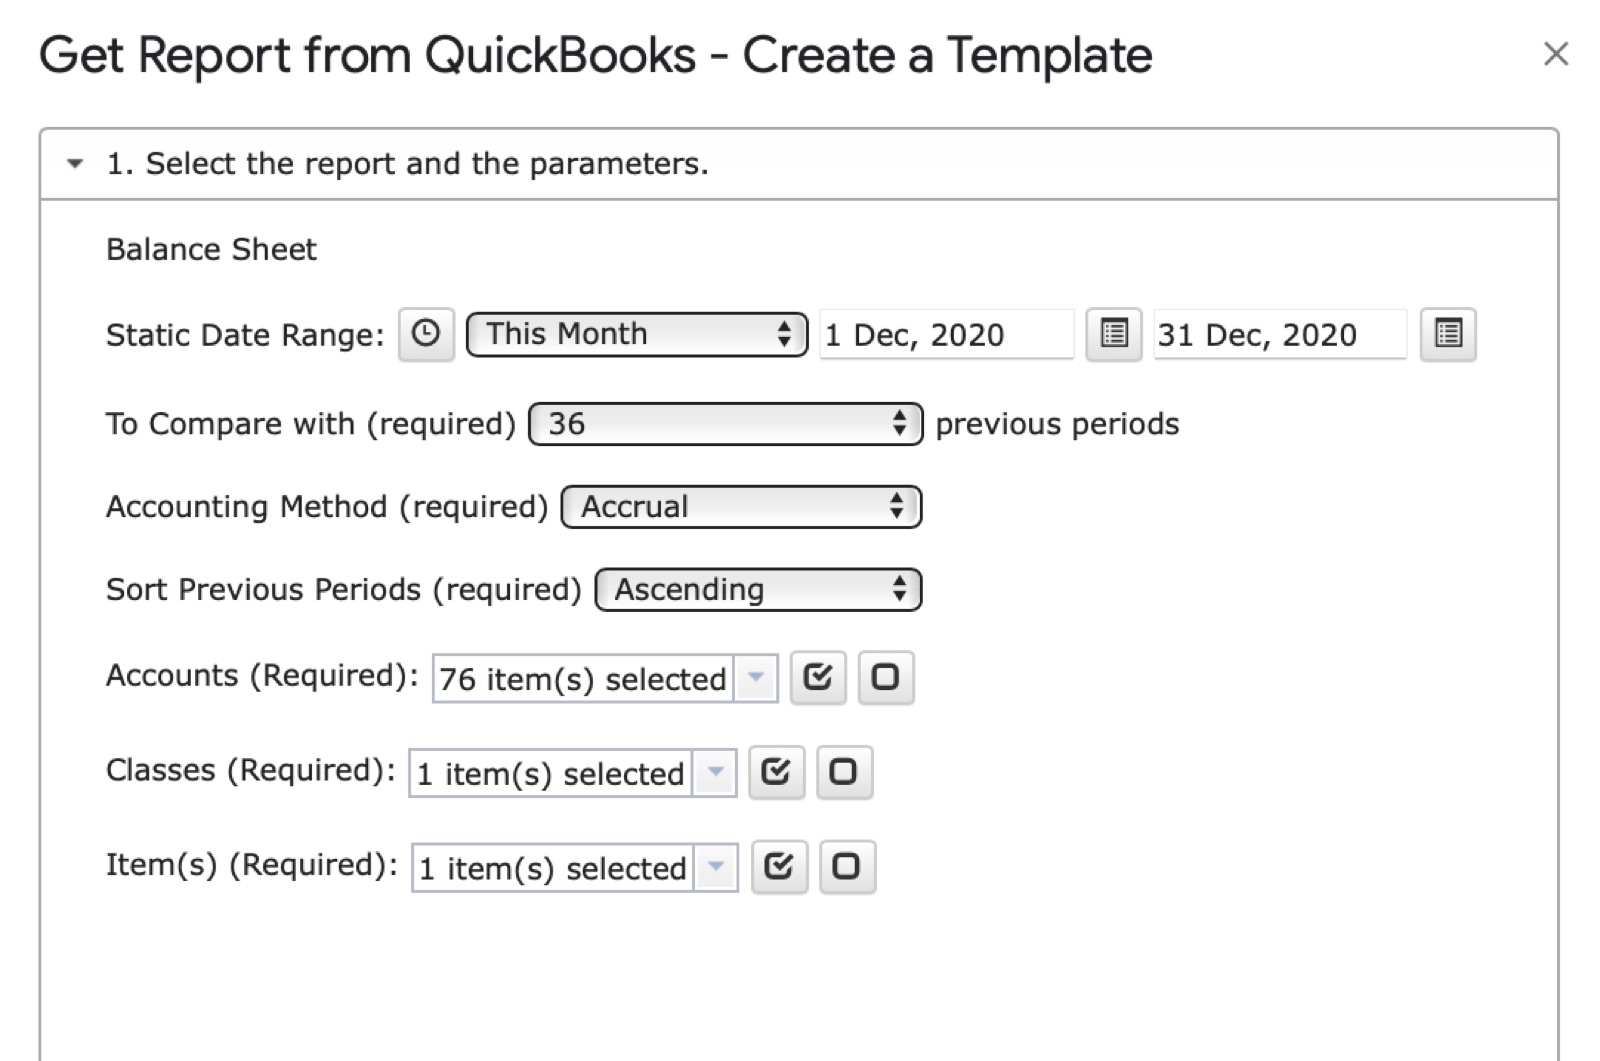Click the clock icon beside Static Date Range
Viewport: 1600px width, 1061px height.
coord(426,334)
